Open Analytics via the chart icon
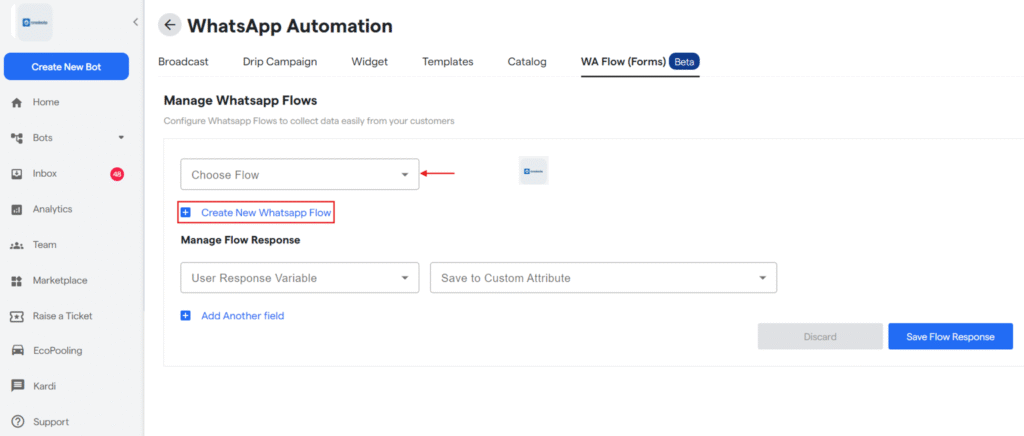 (17, 210)
